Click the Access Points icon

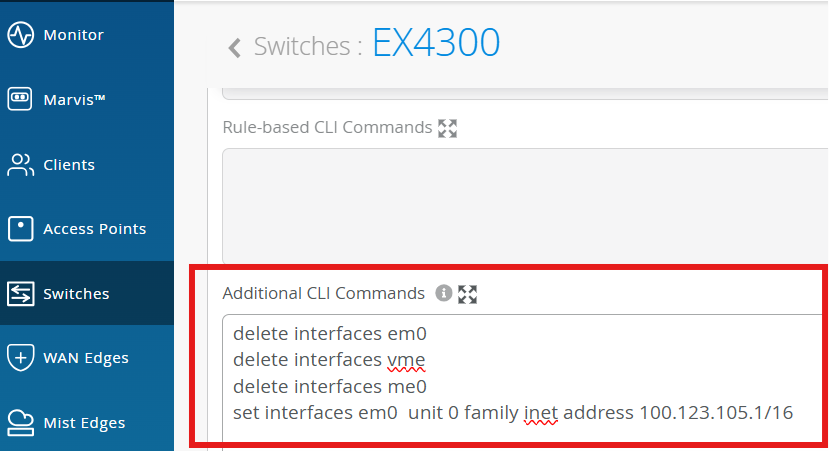click(20, 229)
